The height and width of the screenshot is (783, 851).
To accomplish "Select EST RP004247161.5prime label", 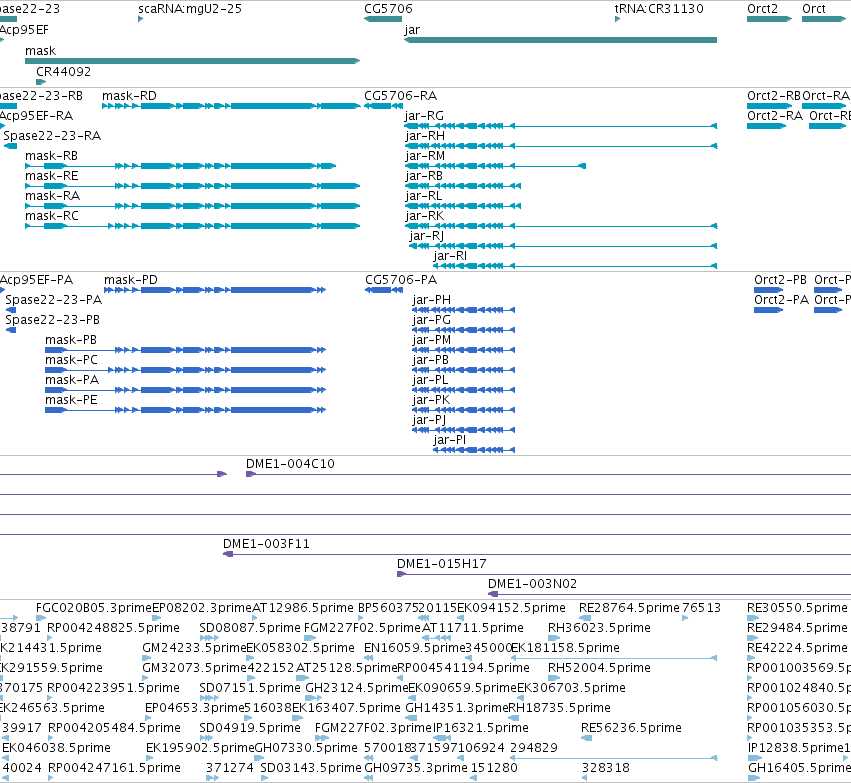I will [x=115, y=768].
